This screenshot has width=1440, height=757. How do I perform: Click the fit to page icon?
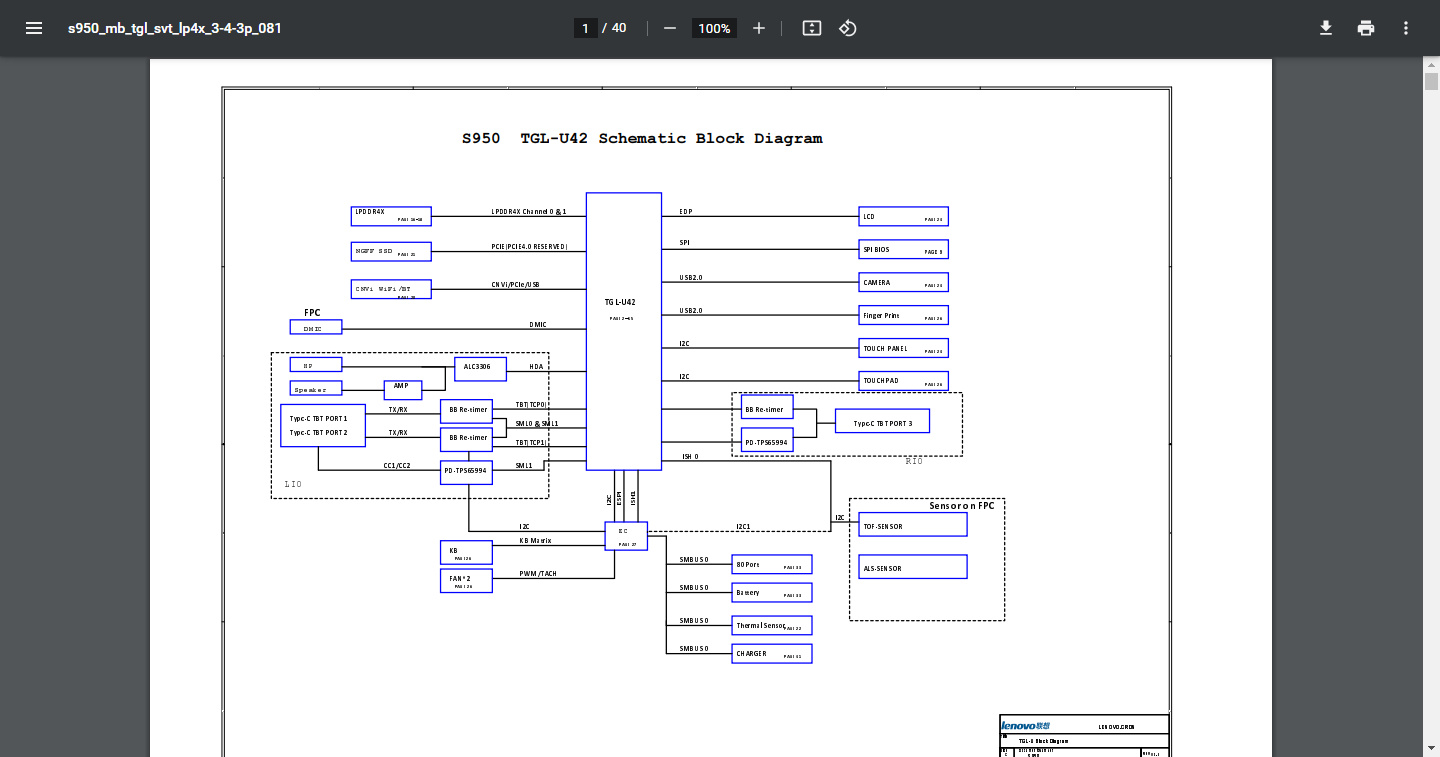point(812,28)
